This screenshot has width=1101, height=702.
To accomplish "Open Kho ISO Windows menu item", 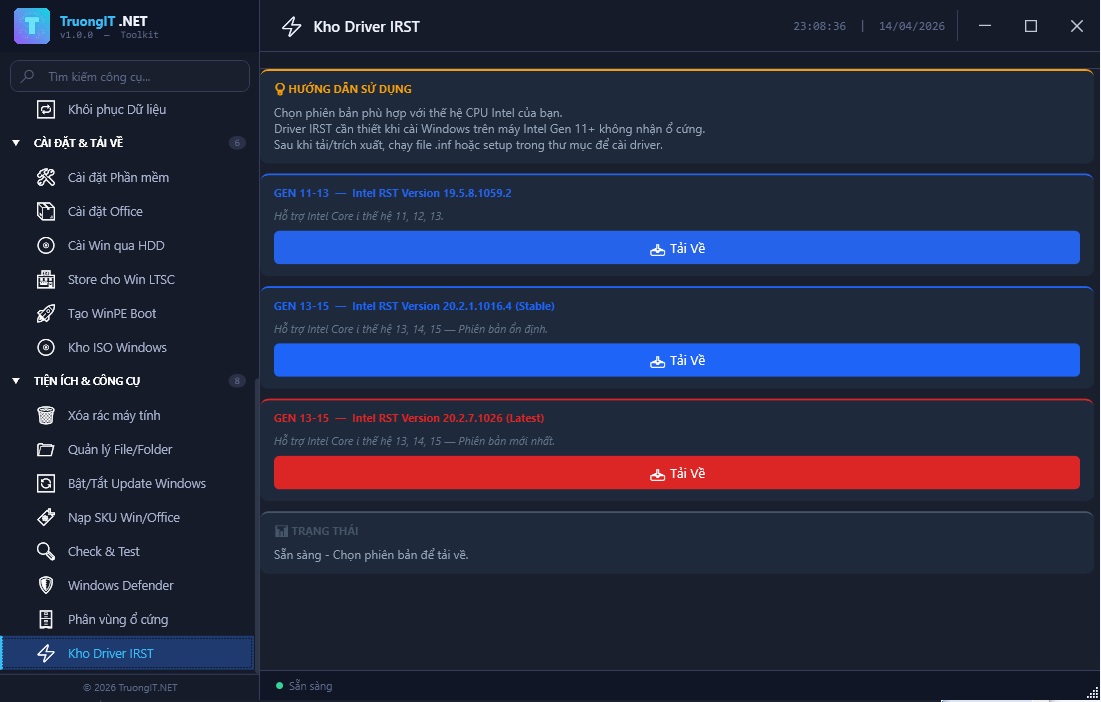I will tap(117, 347).
